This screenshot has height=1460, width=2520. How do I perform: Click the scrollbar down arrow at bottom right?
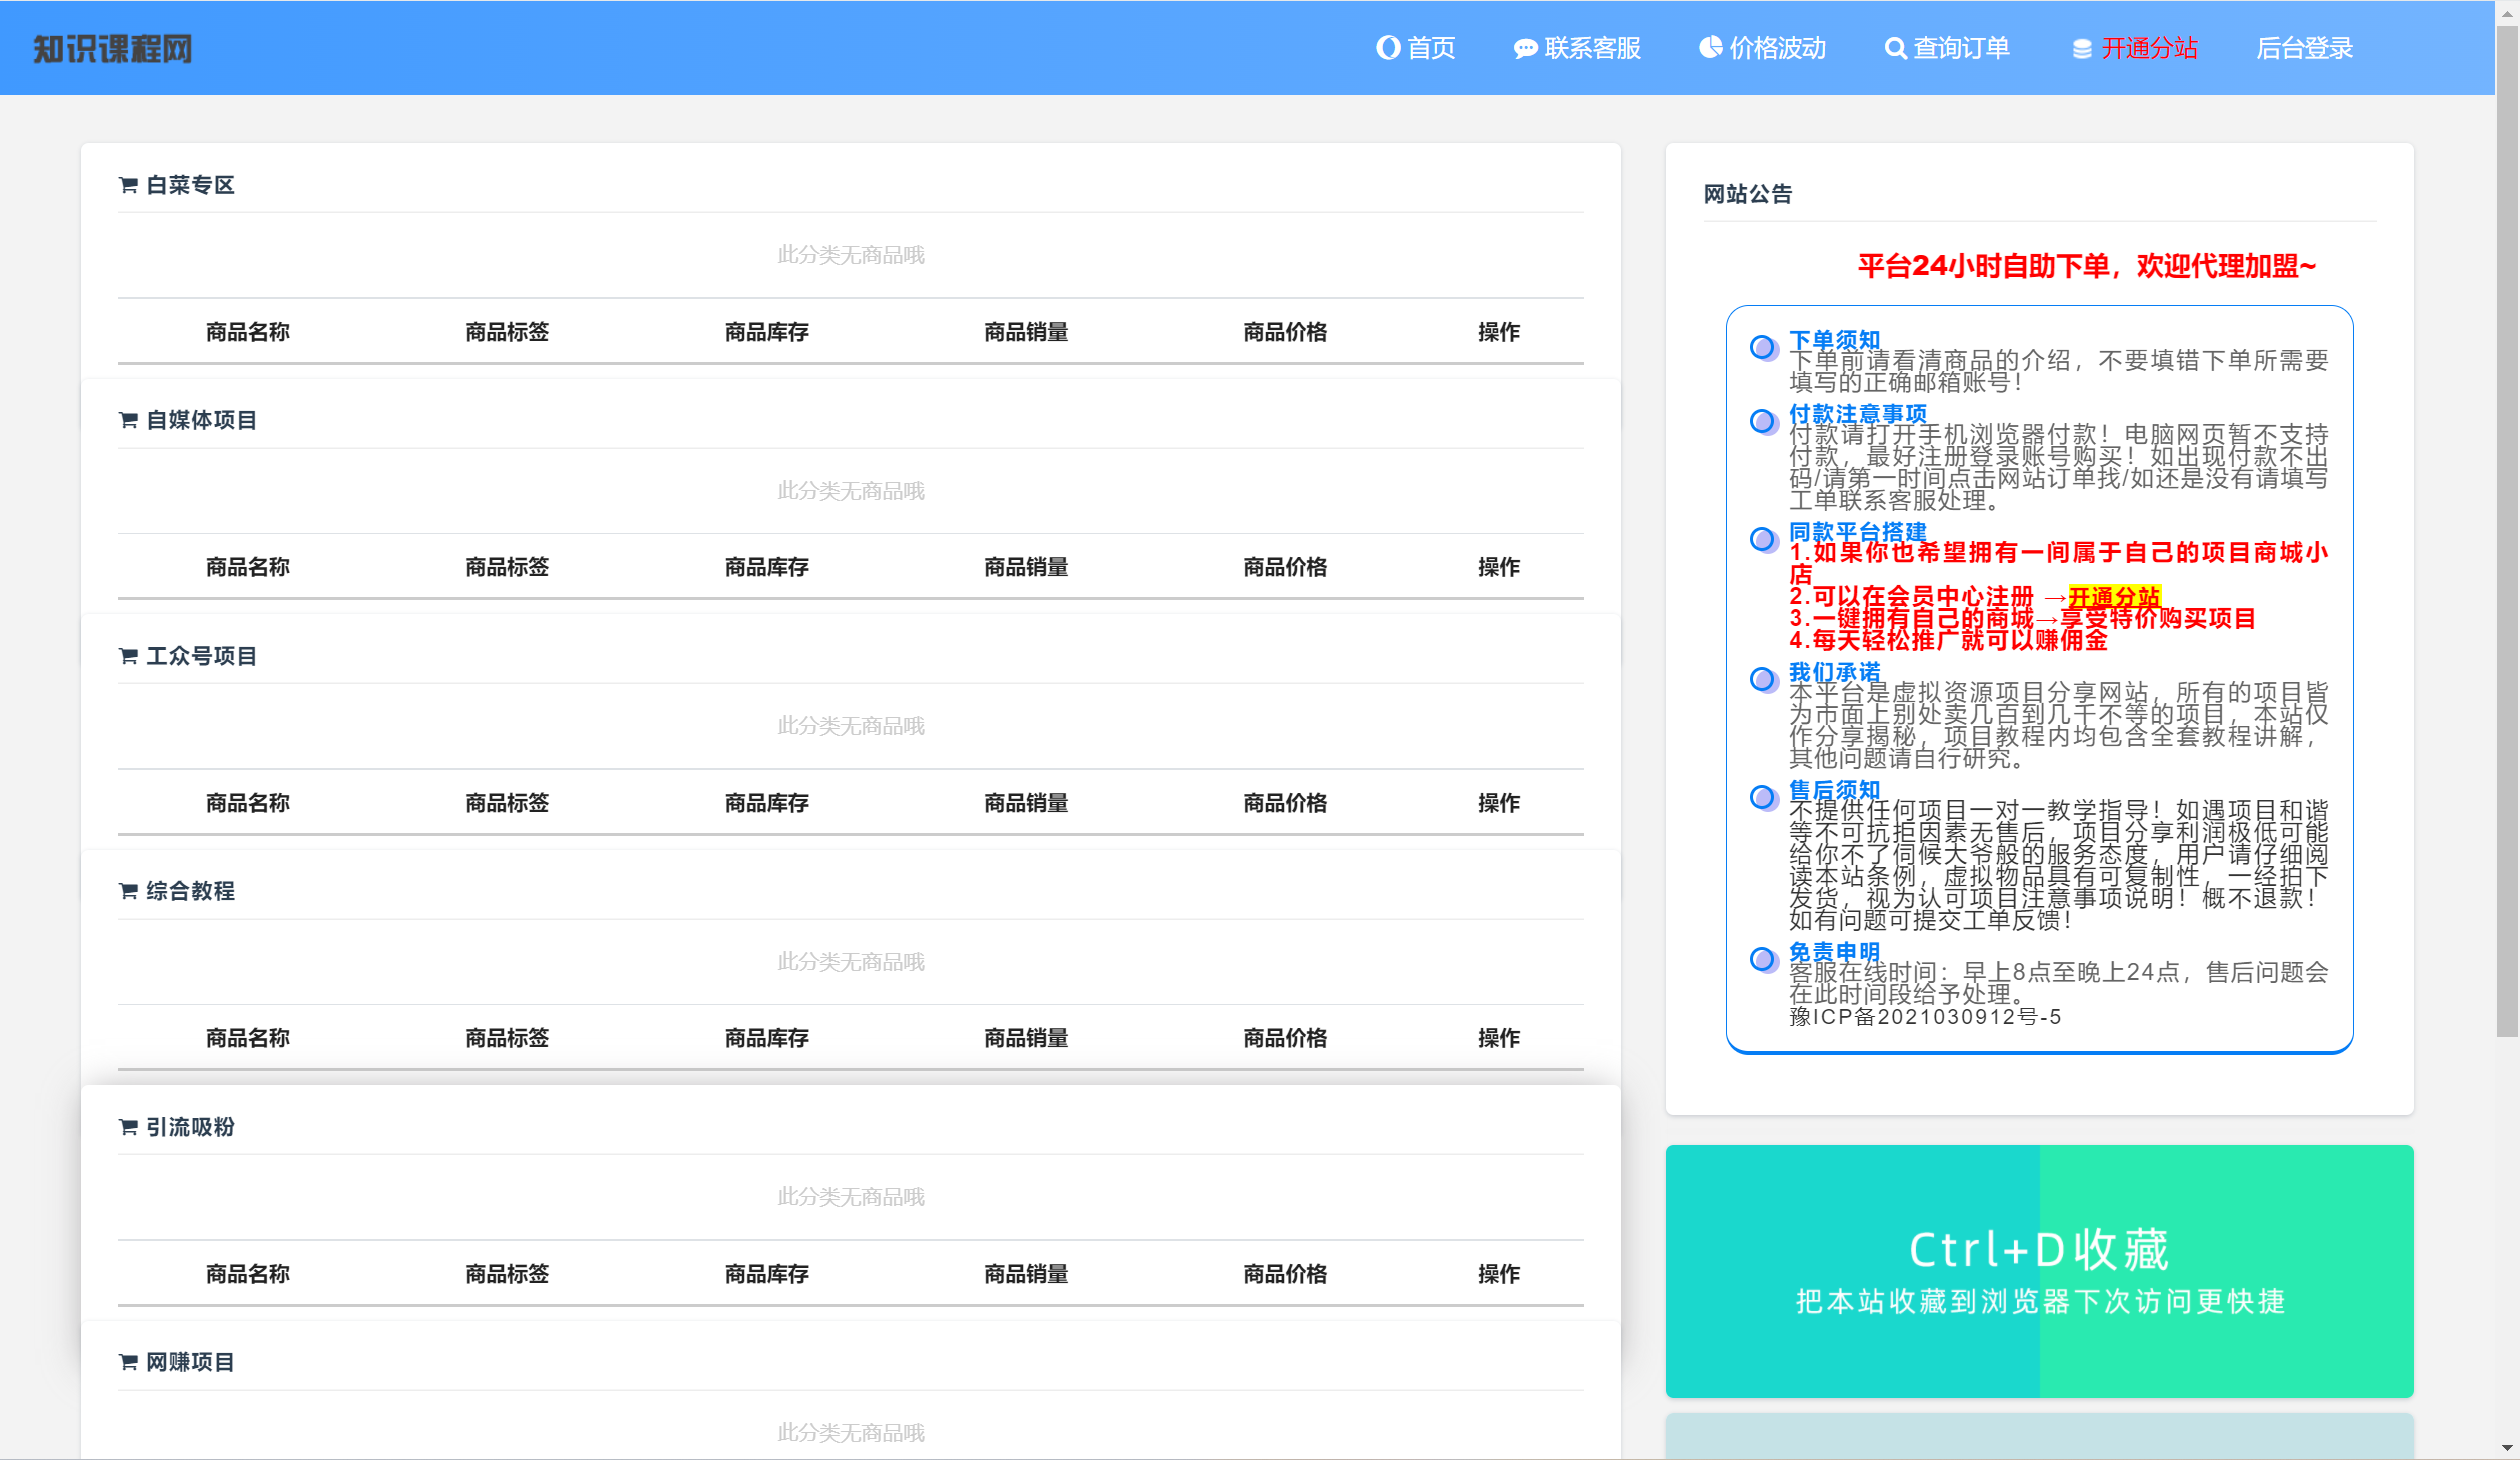tap(2507, 1447)
